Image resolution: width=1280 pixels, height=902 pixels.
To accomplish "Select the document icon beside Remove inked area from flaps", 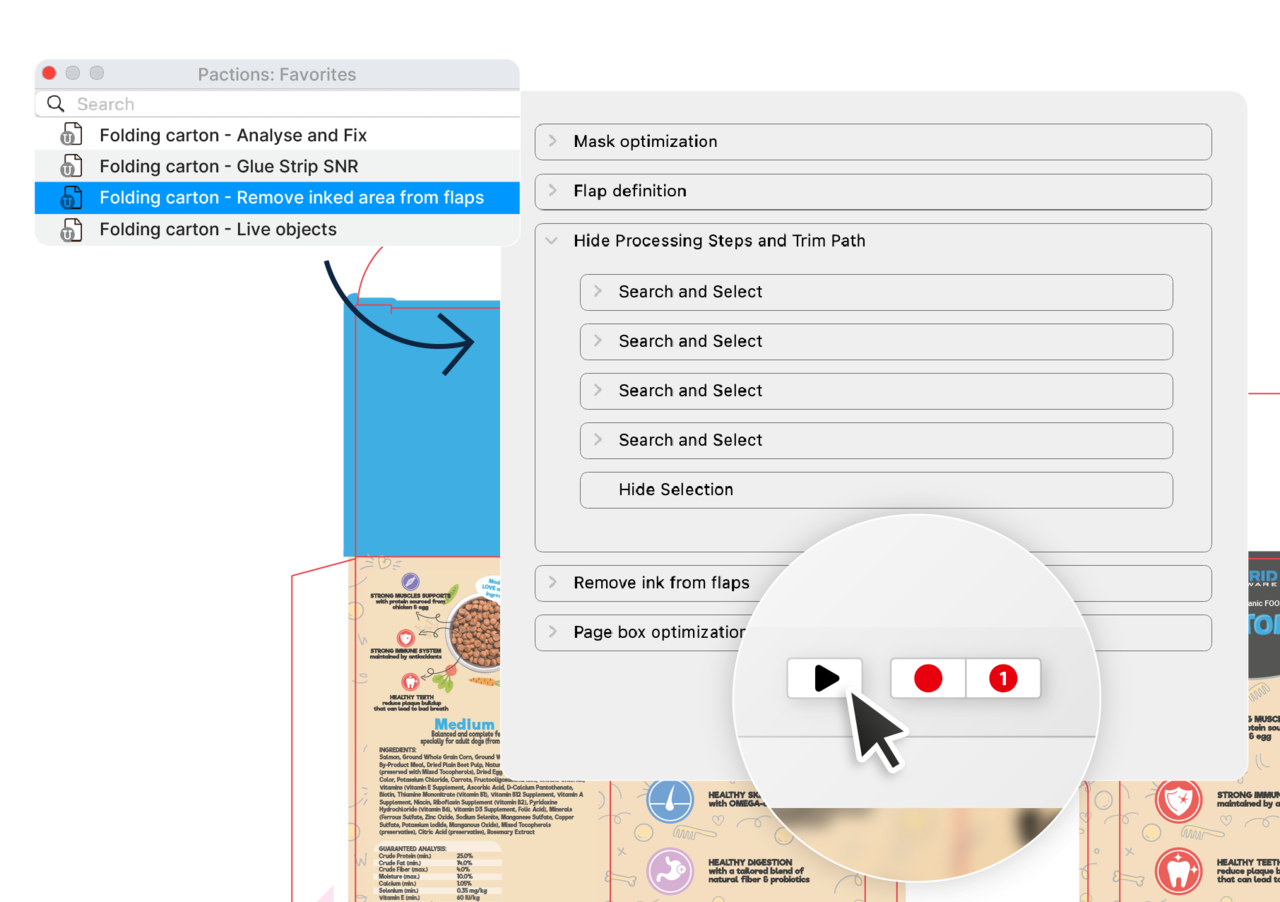I will click(x=71, y=197).
